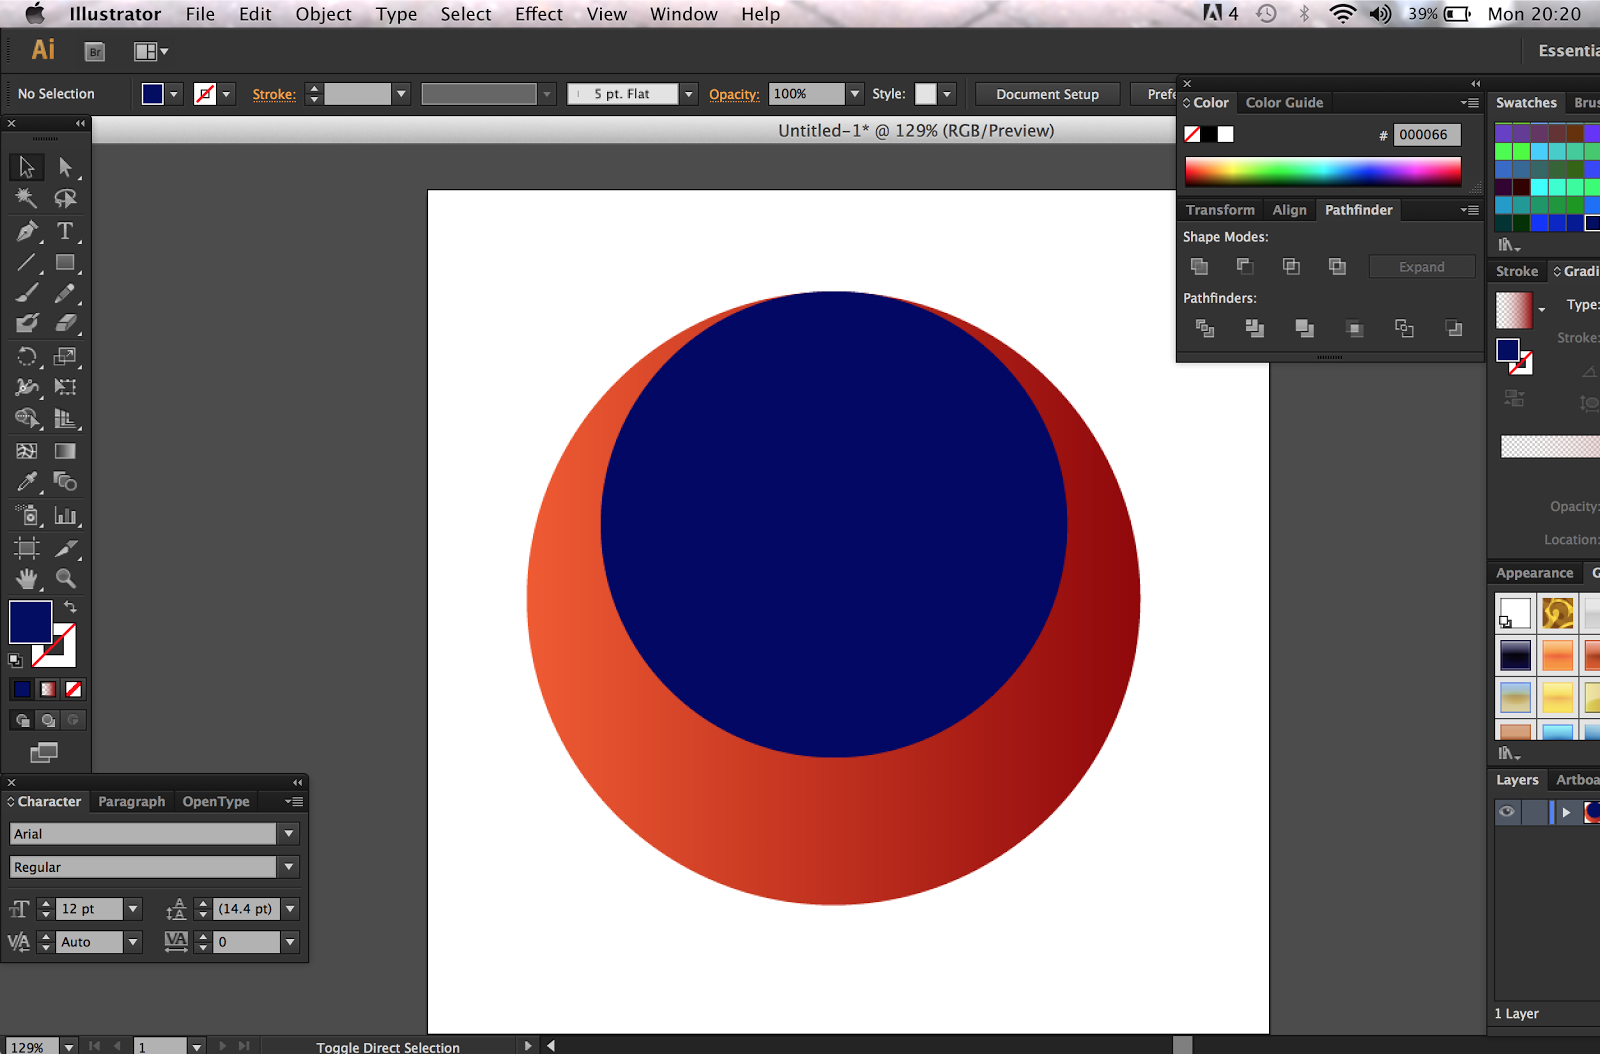The image size is (1600, 1054).
Task: Toggle layer visibility in the Layers panel
Action: (x=1507, y=812)
